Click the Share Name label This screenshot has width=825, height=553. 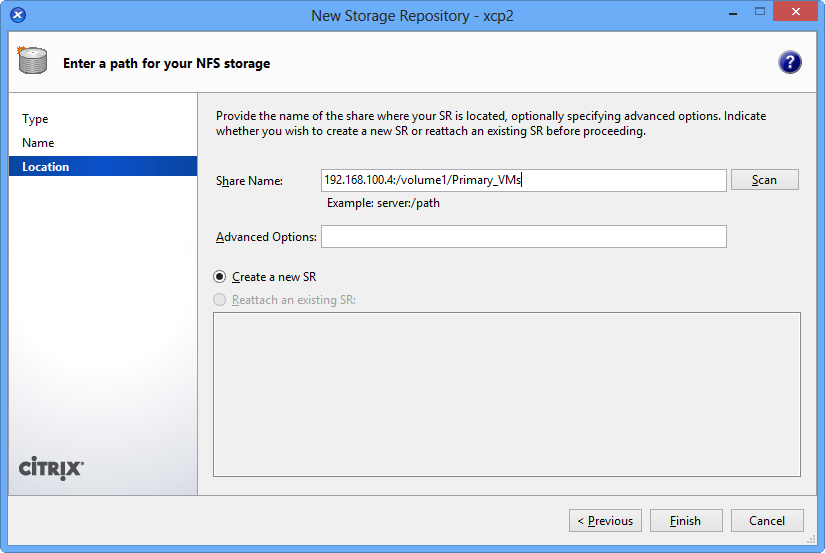click(x=250, y=181)
